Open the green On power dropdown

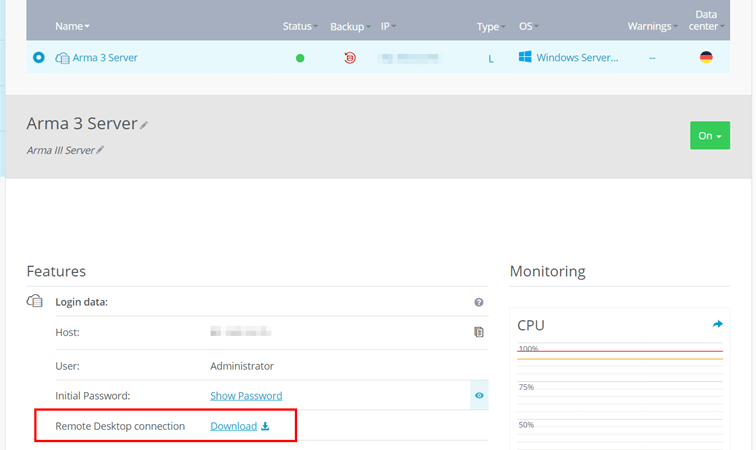coord(710,136)
